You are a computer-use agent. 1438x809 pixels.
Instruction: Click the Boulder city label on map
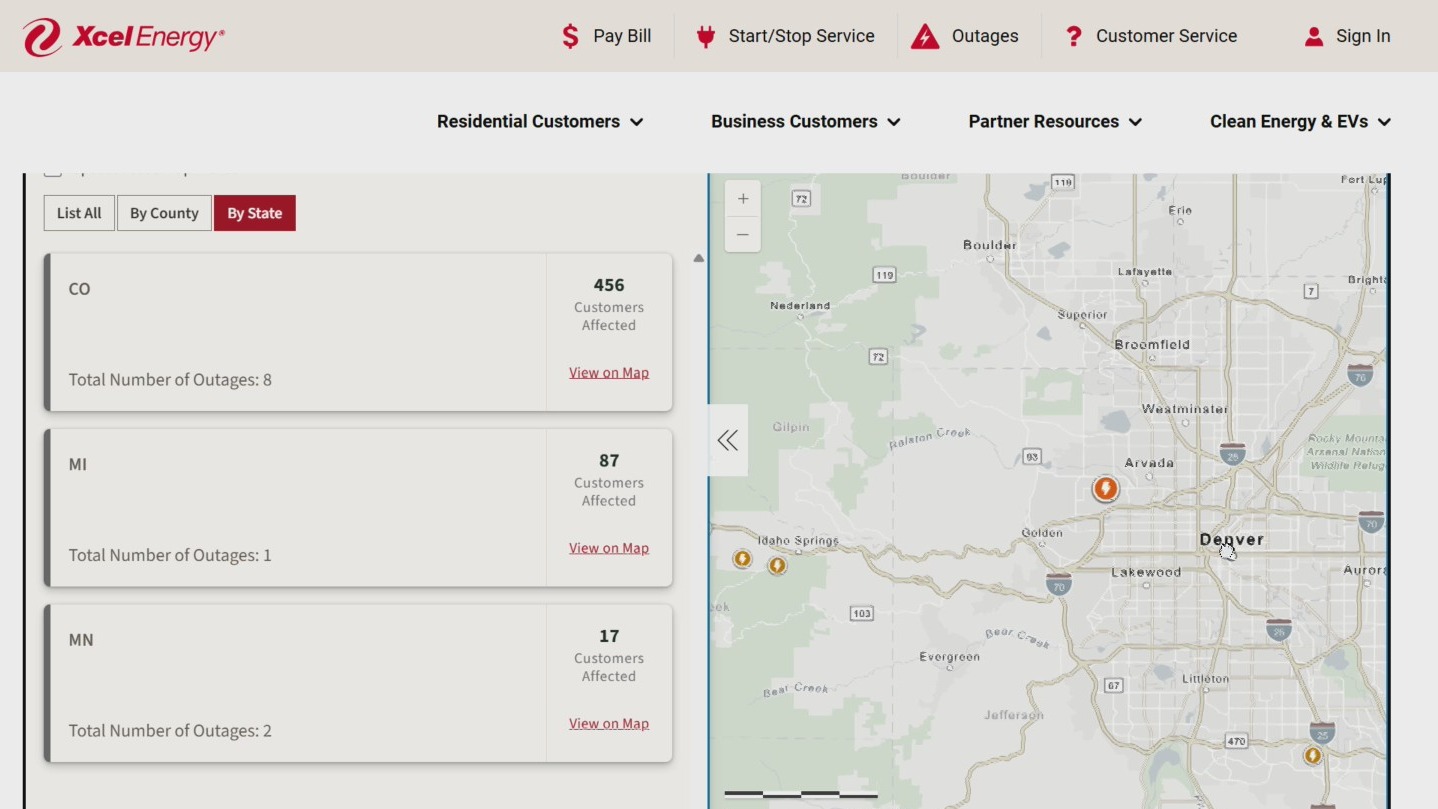point(989,245)
